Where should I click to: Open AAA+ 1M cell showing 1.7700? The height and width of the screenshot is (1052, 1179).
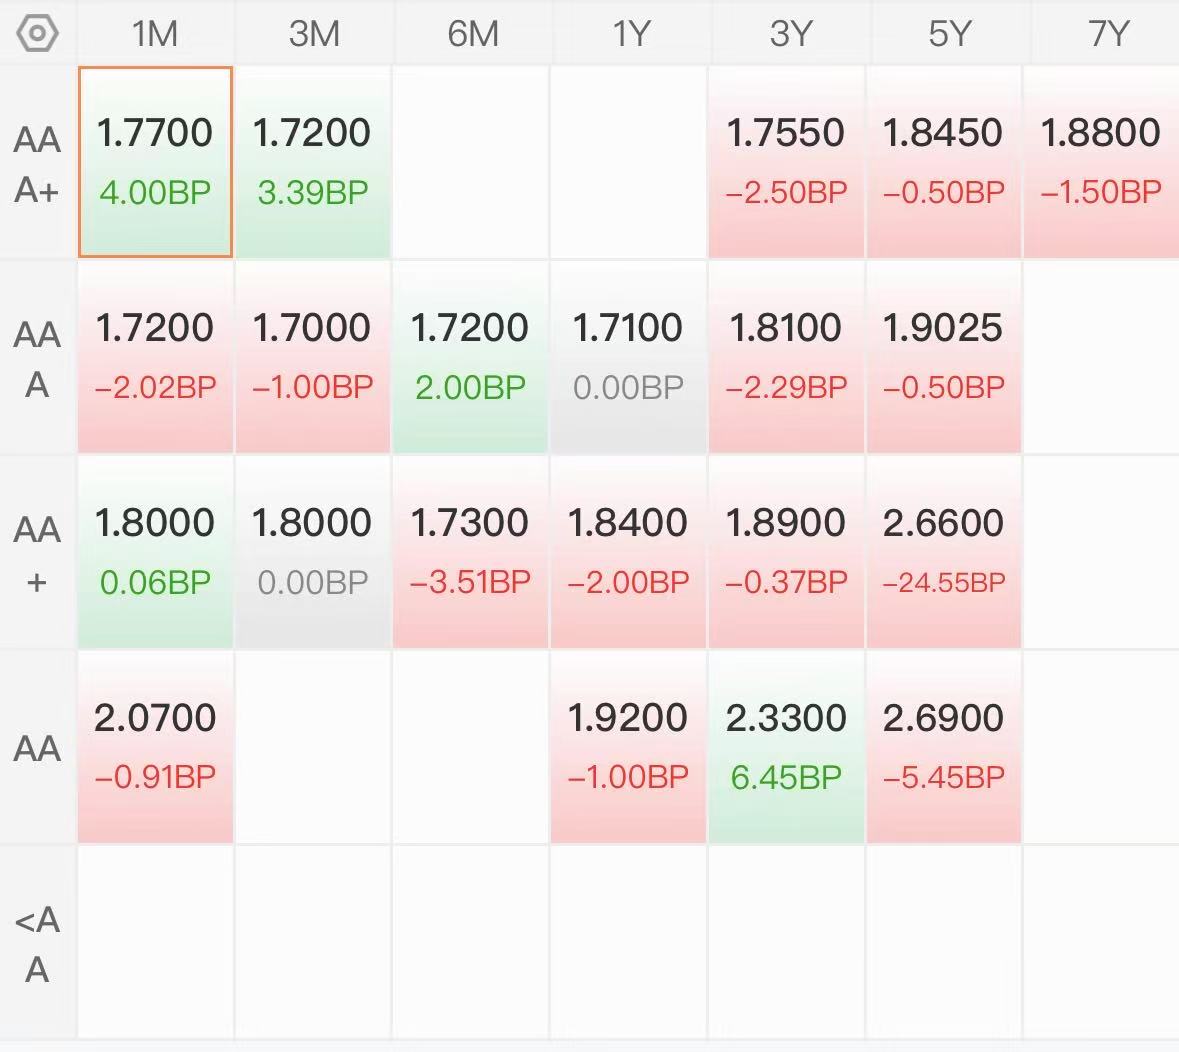click(x=156, y=162)
